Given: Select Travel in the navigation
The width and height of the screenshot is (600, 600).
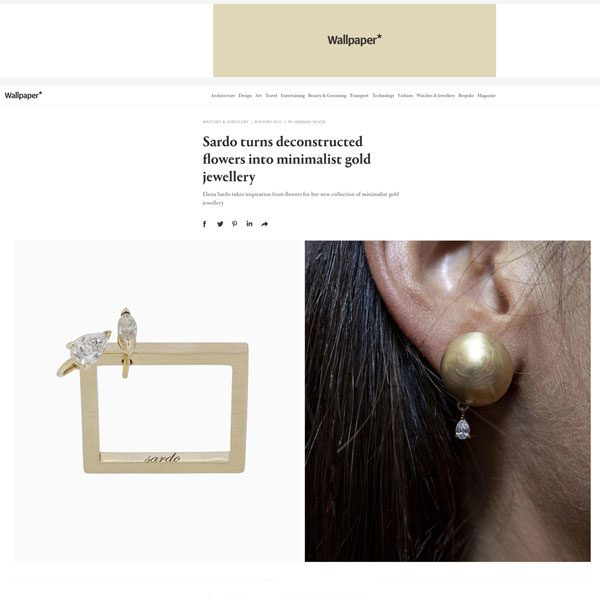Looking at the screenshot, I should [271, 96].
